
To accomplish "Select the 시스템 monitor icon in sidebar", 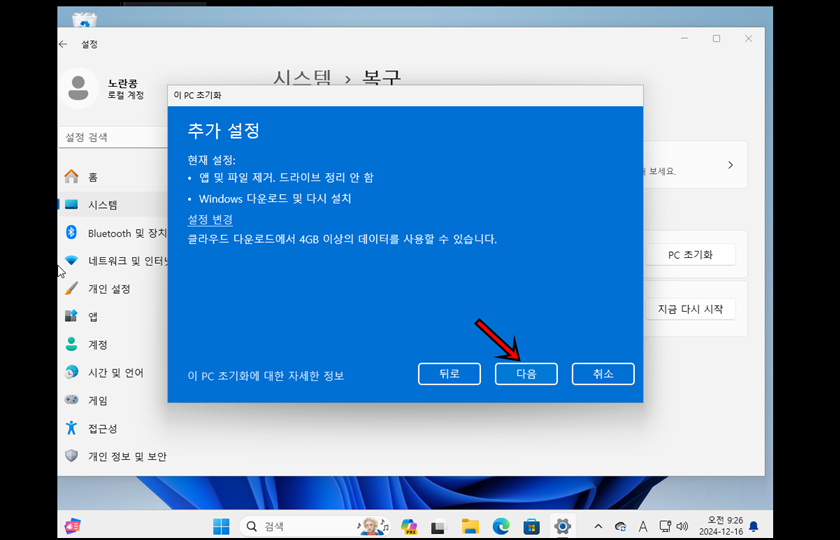I will [71, 205].
